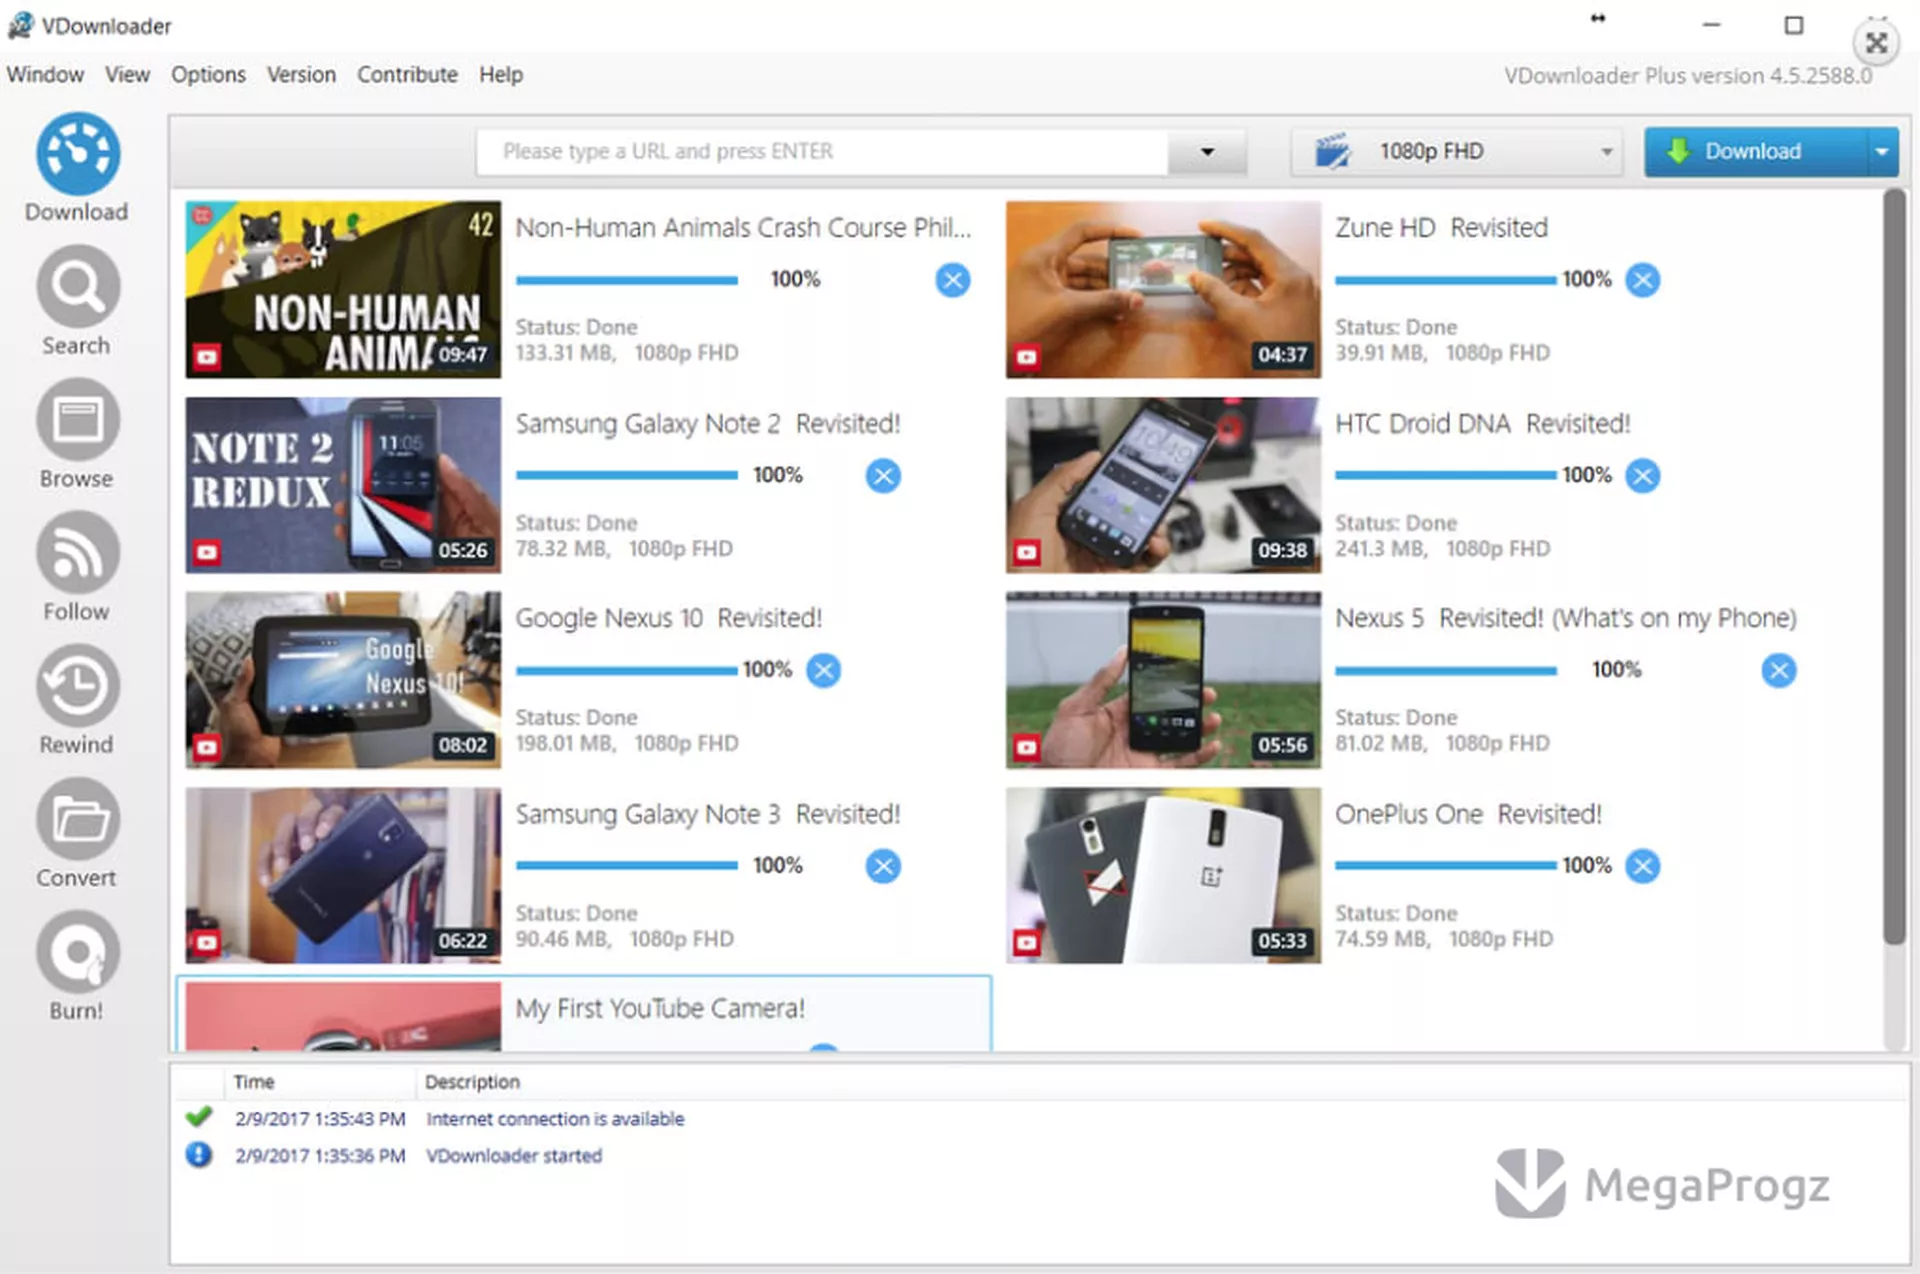The image size is (1920, 1274).
Task: Click YouTube badge on Zune HD thumbnail
Action: coord(1027,357)
